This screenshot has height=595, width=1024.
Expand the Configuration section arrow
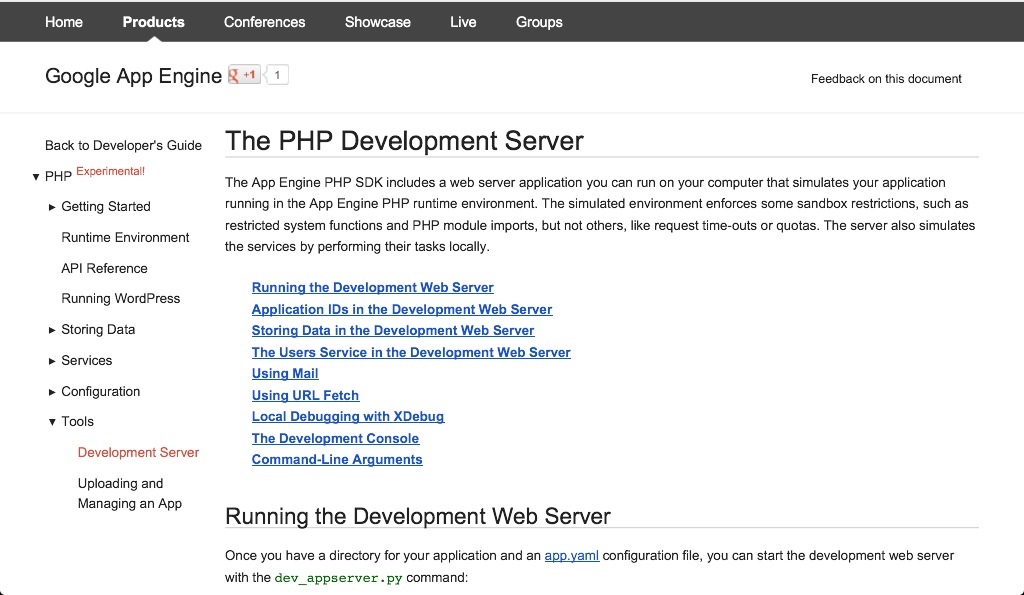coord(52,392)
